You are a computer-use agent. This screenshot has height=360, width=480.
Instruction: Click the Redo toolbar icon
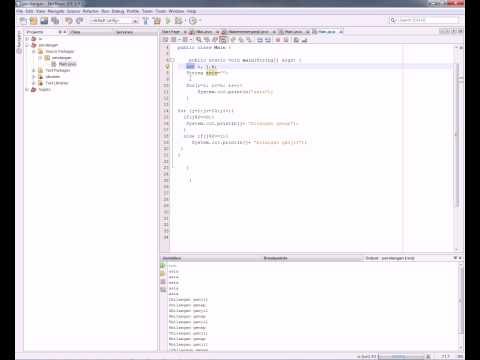click(x=79, y=21)
